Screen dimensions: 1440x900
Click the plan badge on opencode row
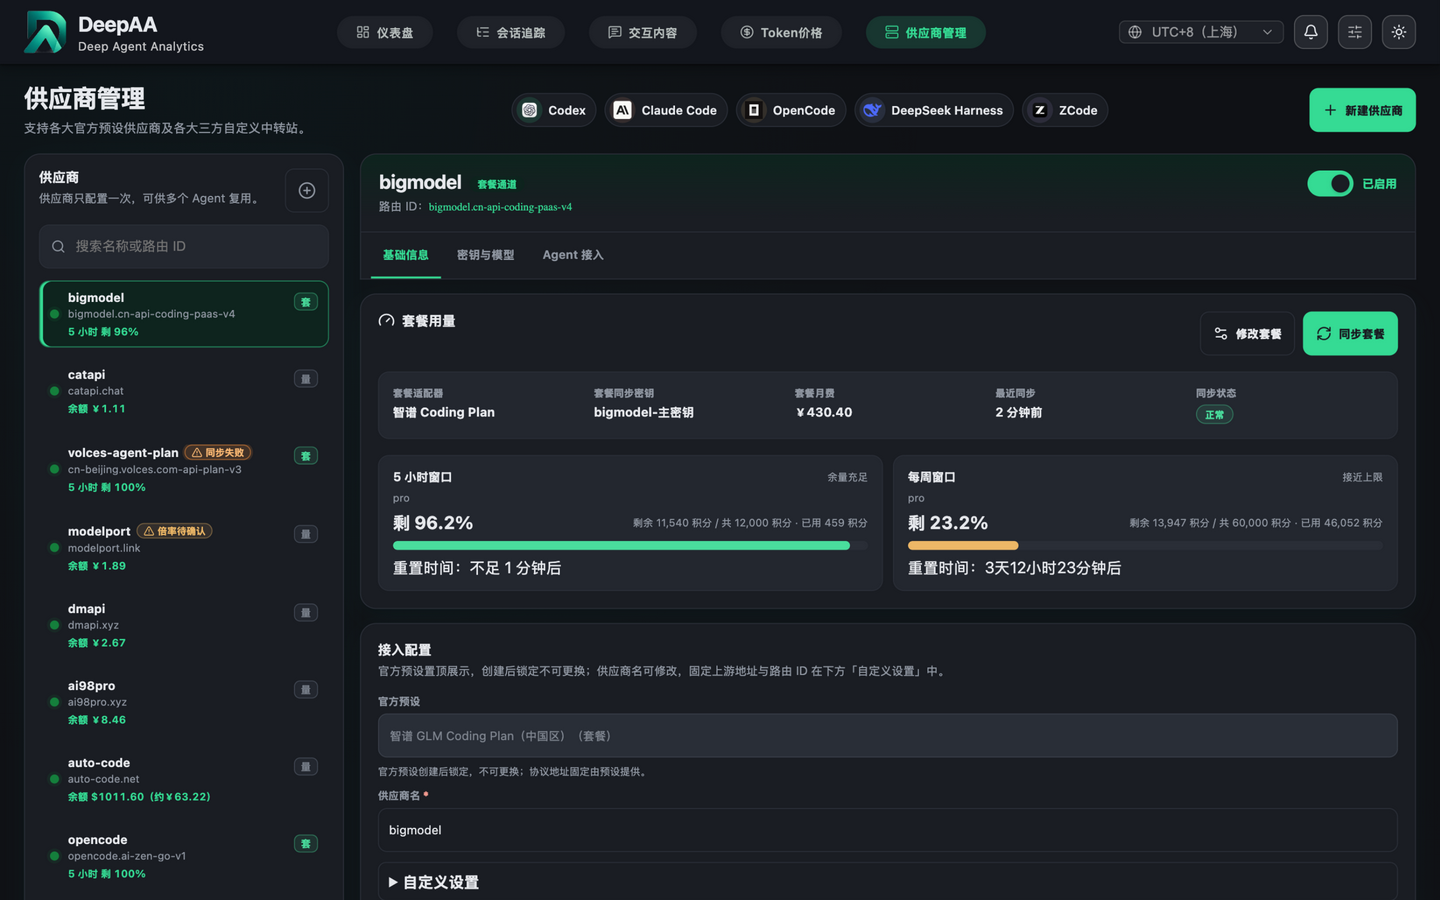(x=306, y=844)
